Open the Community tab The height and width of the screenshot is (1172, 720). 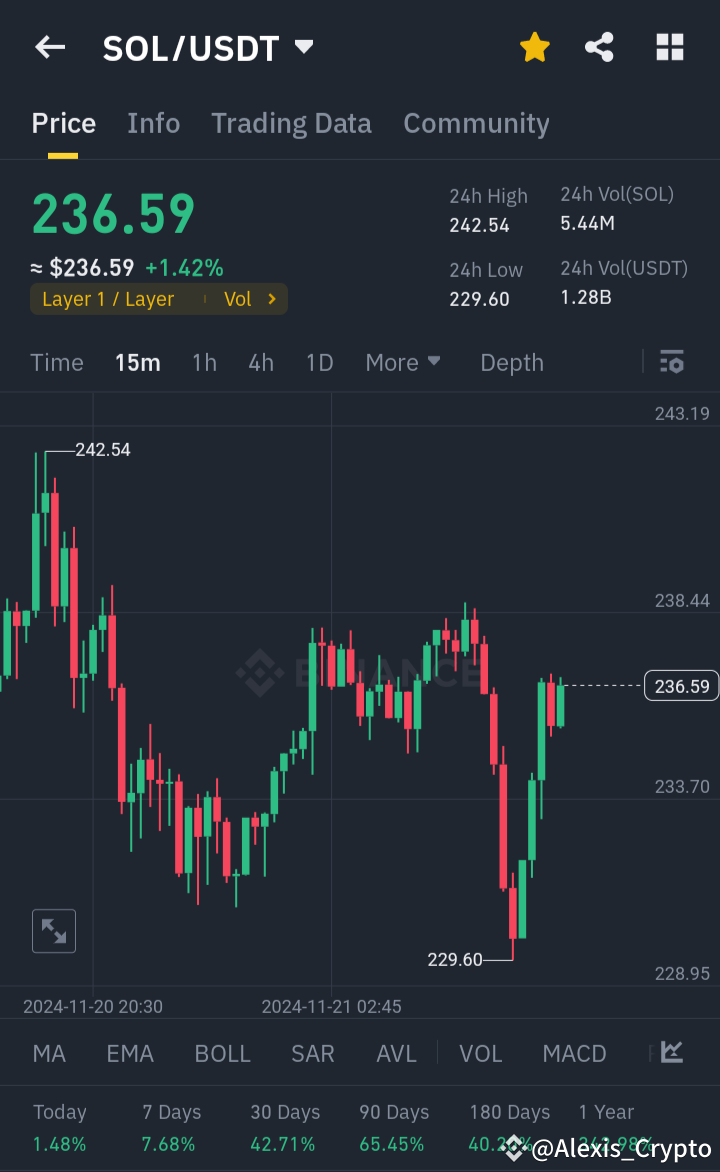pos(476,122)
